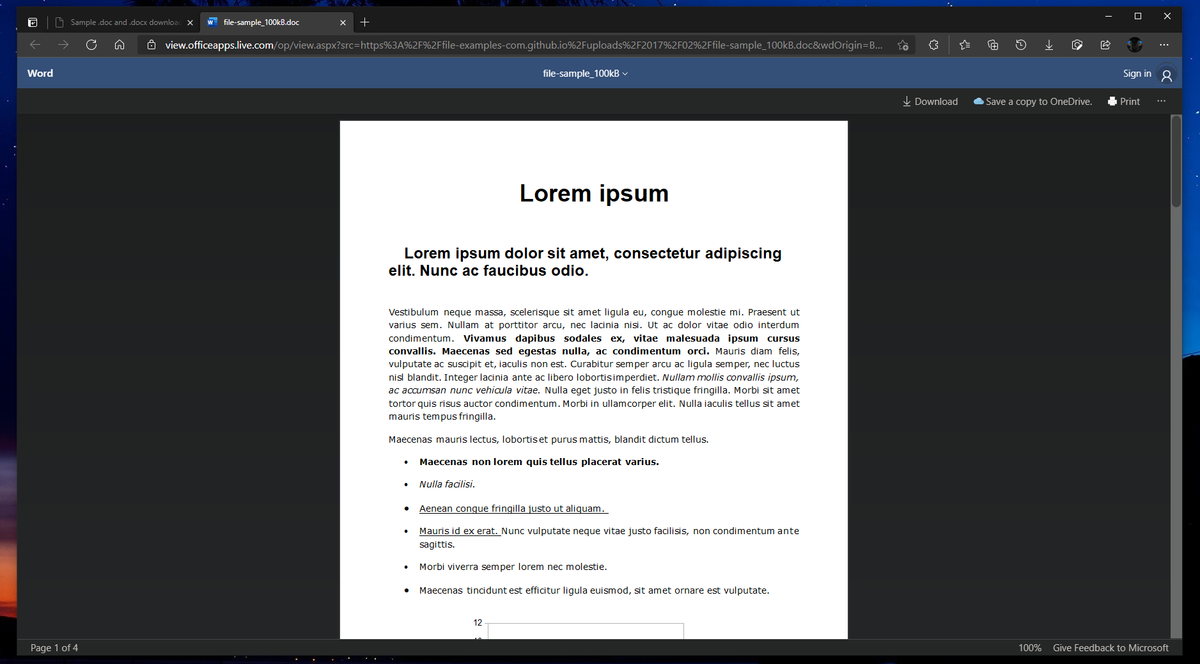Open Collections panel
The image size is (1200, 664).
[992, 45]
